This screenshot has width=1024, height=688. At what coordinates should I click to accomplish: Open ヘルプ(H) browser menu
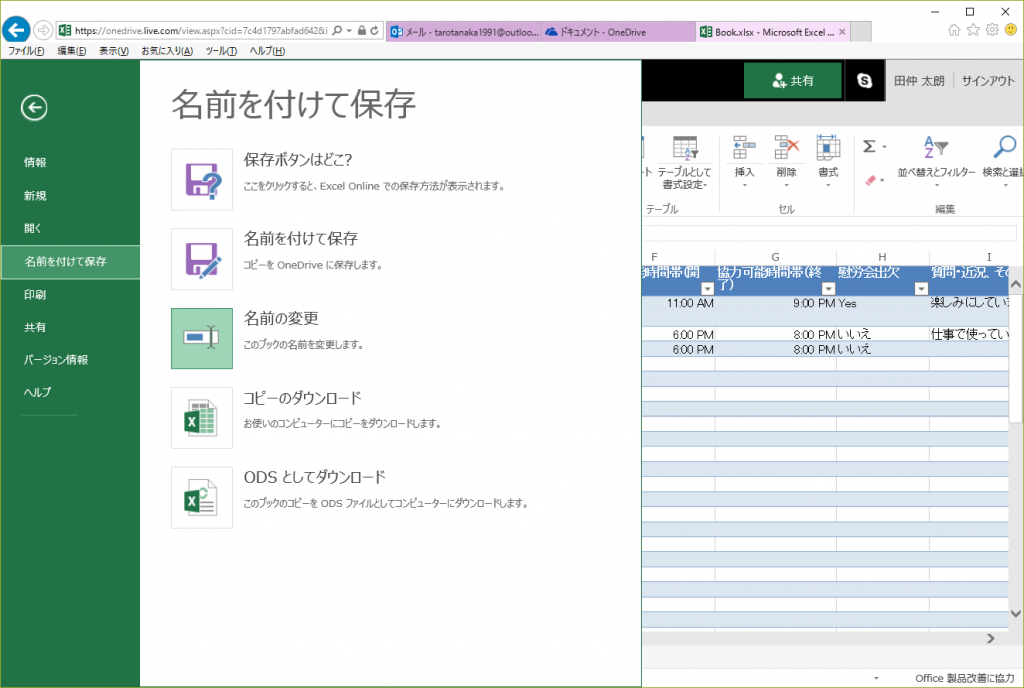(x=267, y=51)
